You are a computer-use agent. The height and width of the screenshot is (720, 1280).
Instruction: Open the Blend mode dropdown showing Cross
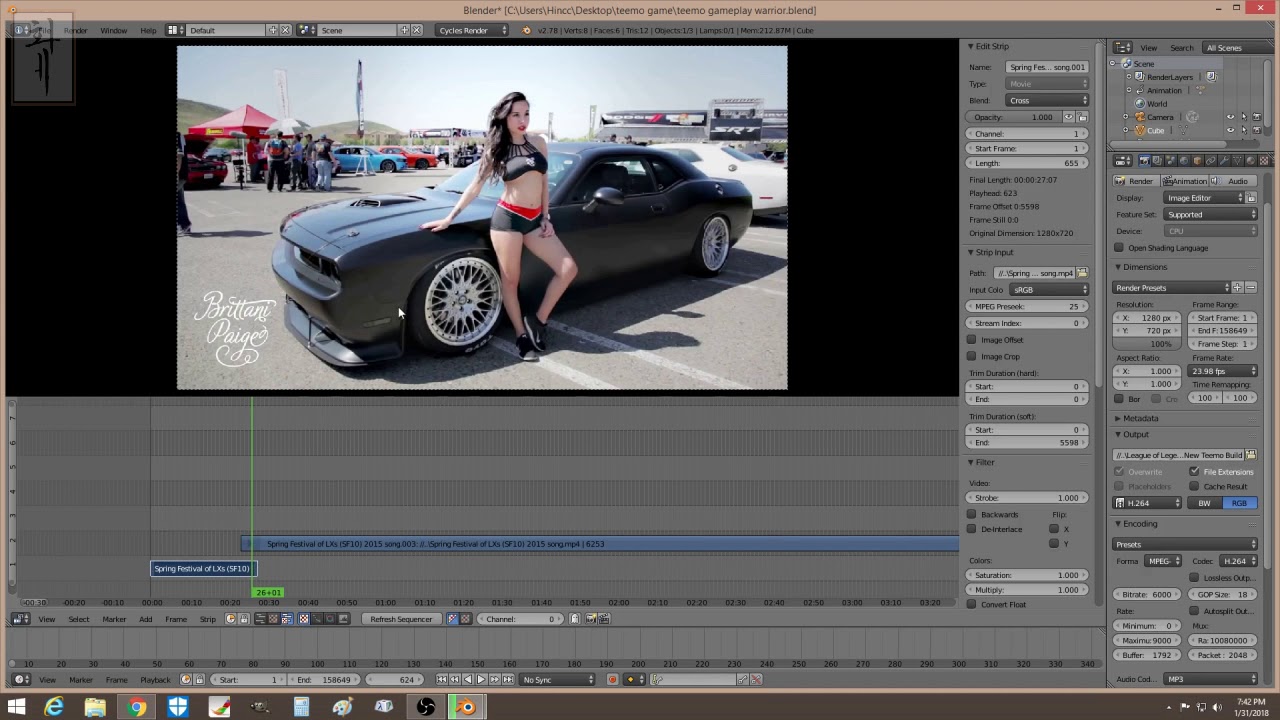coord(1047,100)
